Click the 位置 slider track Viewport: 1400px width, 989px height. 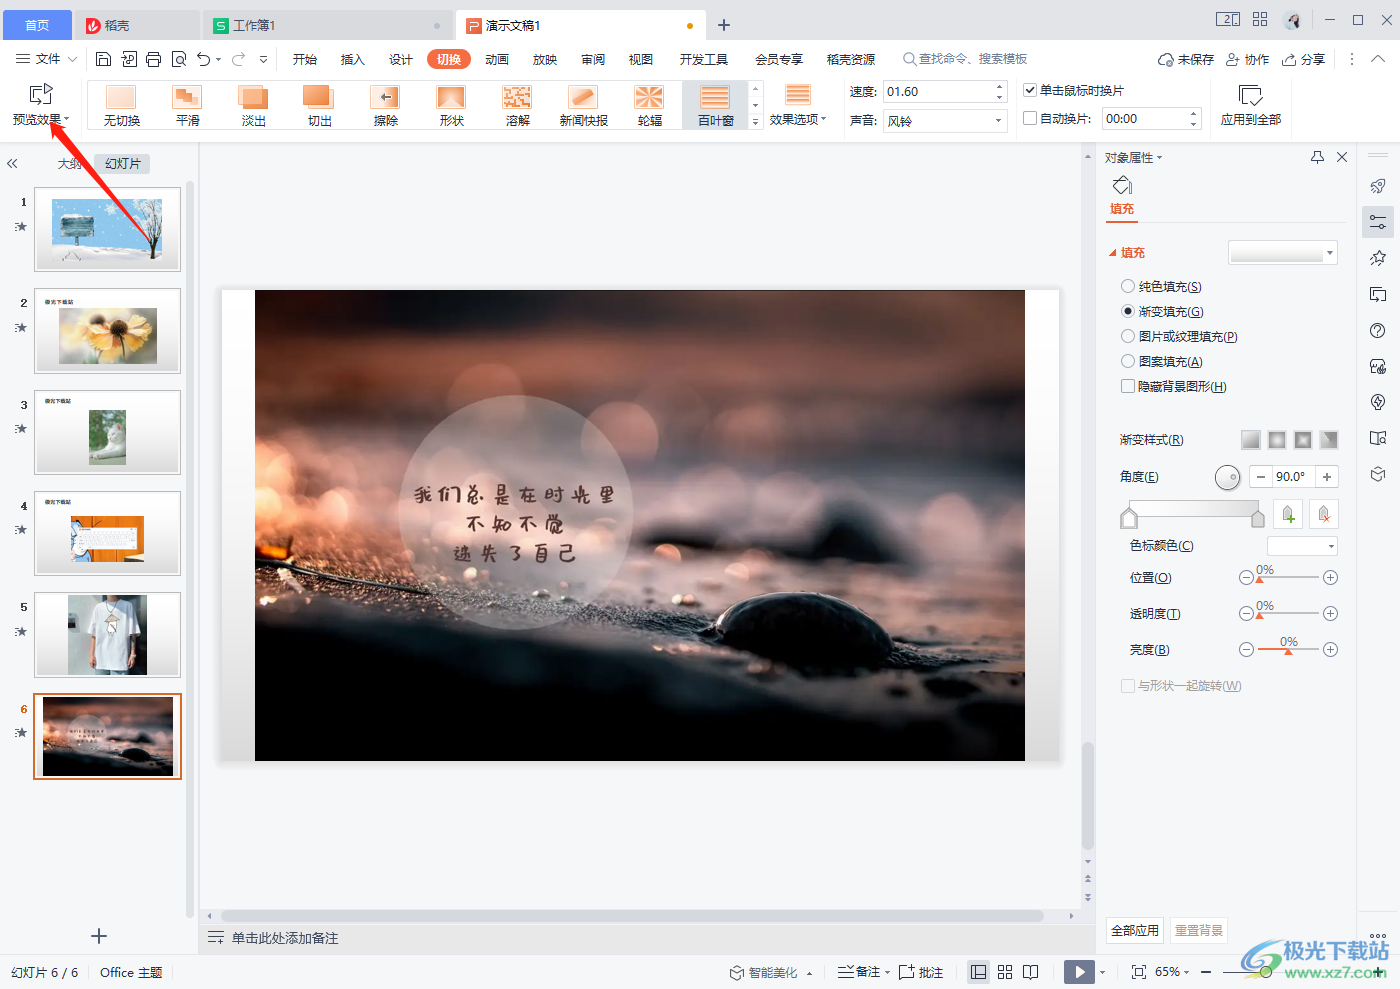pos(1288,577)
